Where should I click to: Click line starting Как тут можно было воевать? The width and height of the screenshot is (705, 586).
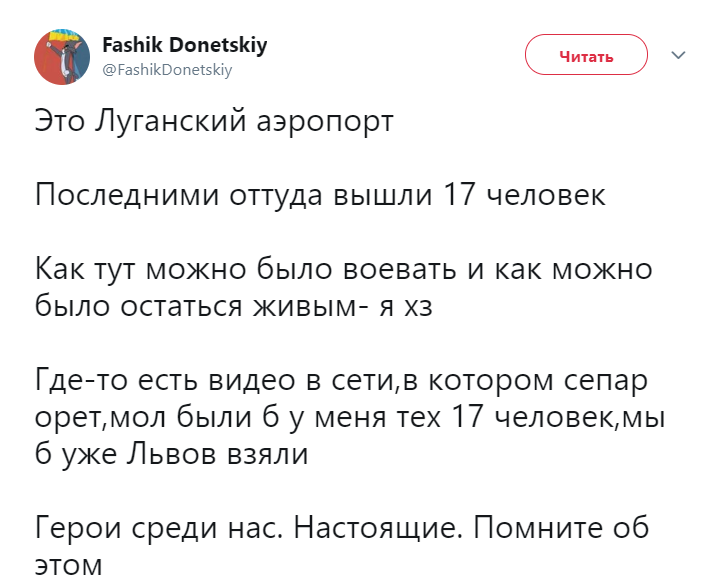pos(344,269)
